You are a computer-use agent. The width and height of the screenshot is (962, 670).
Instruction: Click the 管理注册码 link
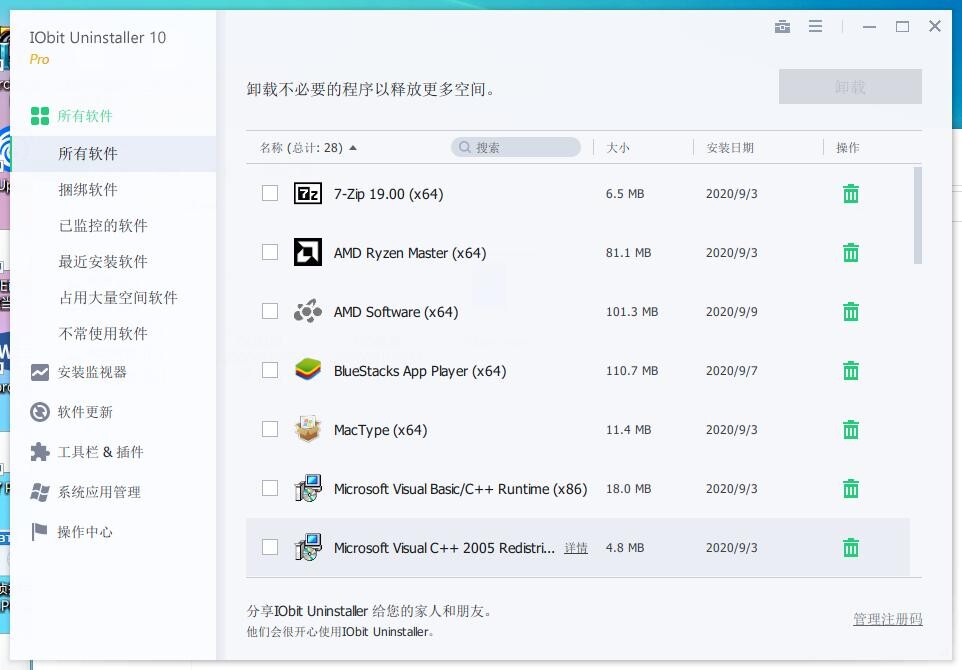pyautogui.click(x=887, y=620)
